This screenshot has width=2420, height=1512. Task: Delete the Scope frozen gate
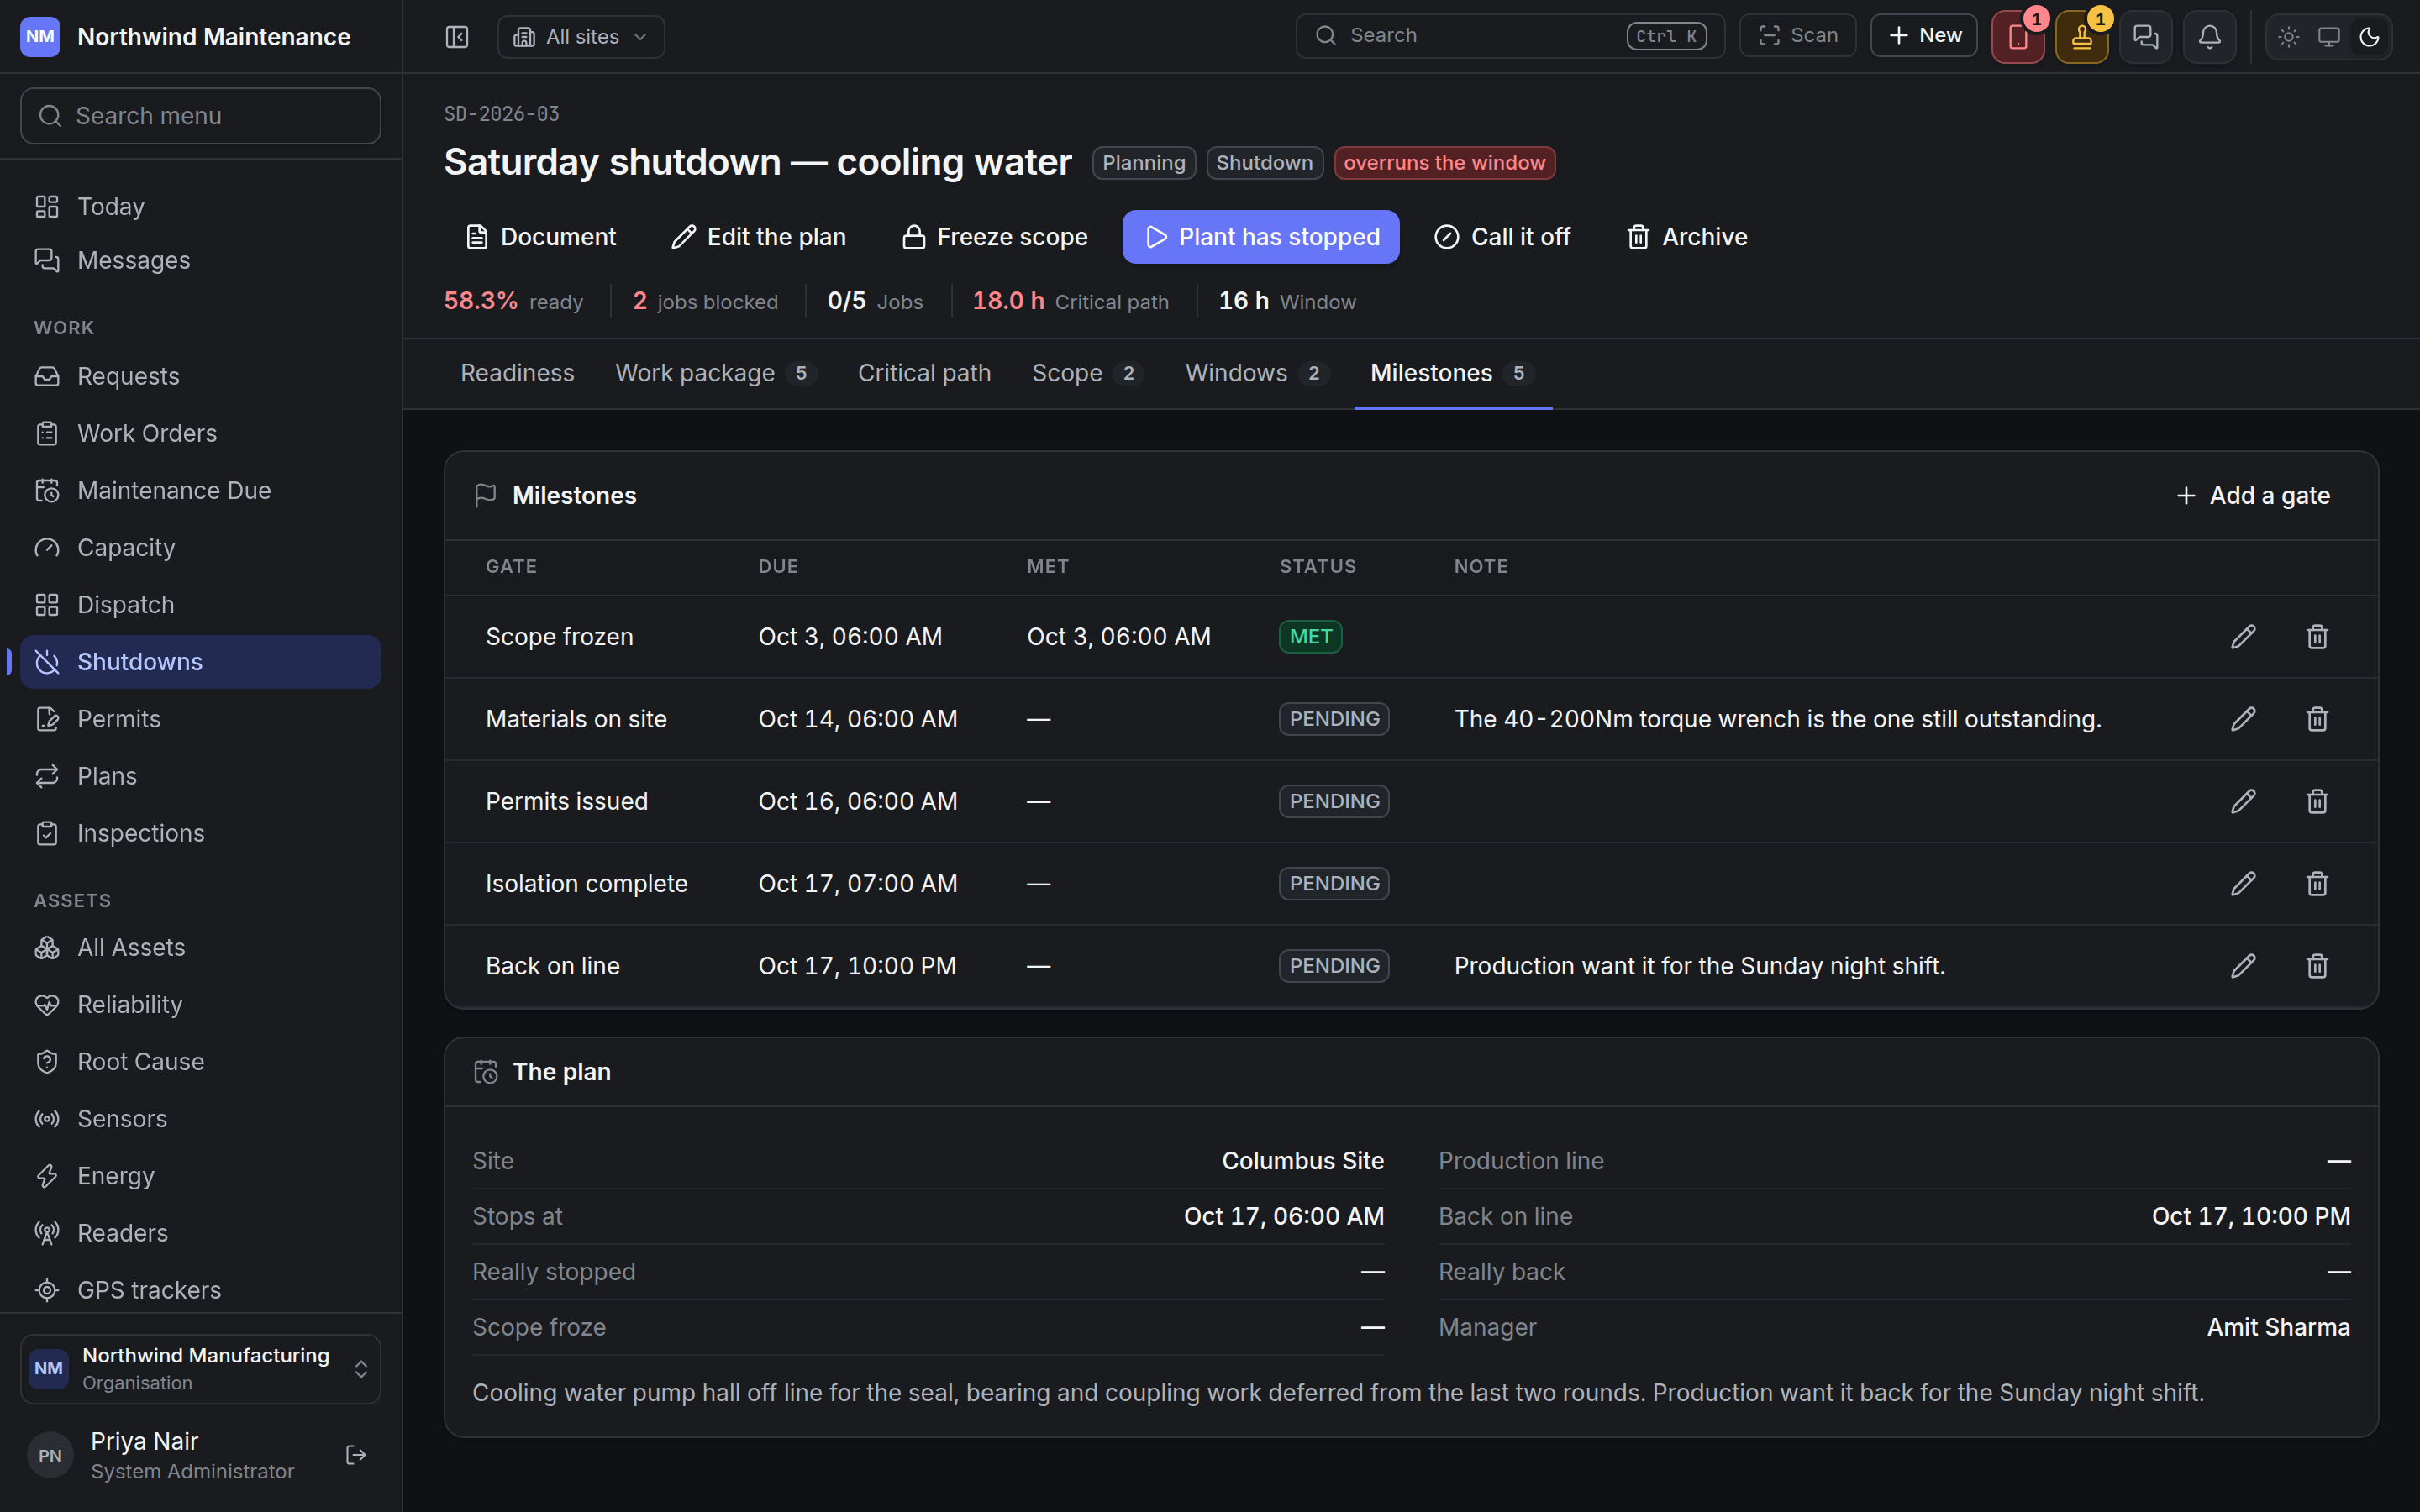coord(2317,637)
